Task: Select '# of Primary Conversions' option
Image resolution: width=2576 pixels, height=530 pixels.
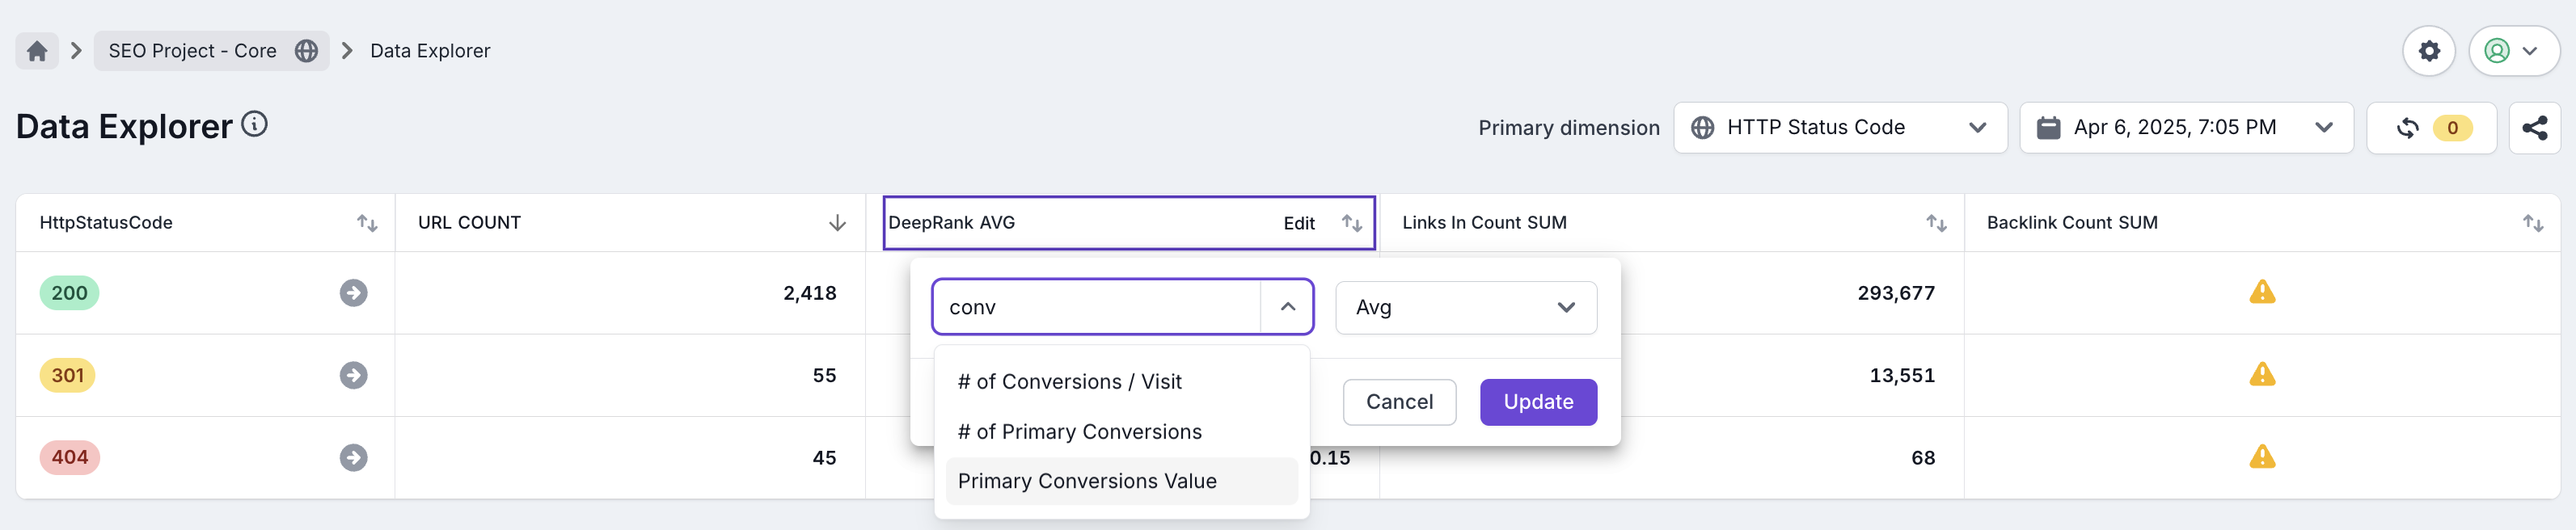Action: pyautogui.click(x=1121, y=432)
